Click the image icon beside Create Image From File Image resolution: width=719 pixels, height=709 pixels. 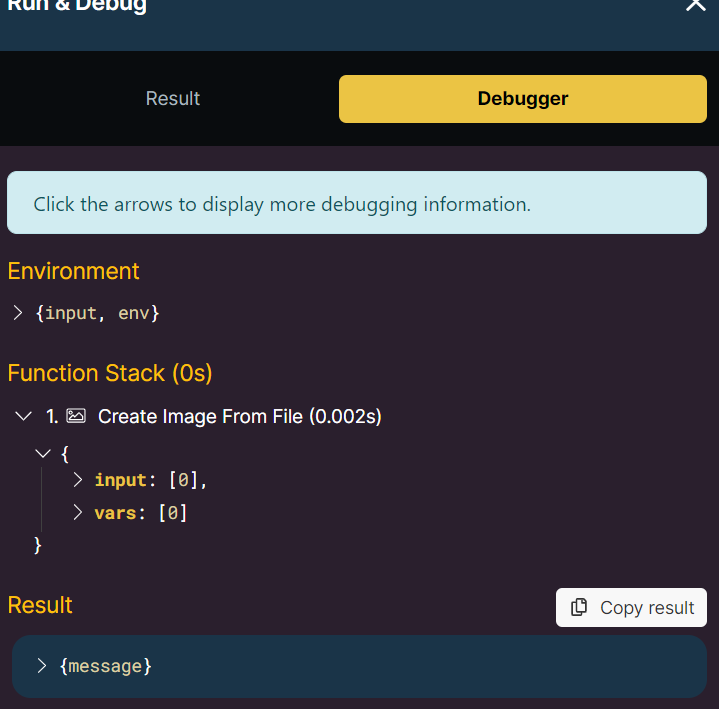tap(76, 416)
